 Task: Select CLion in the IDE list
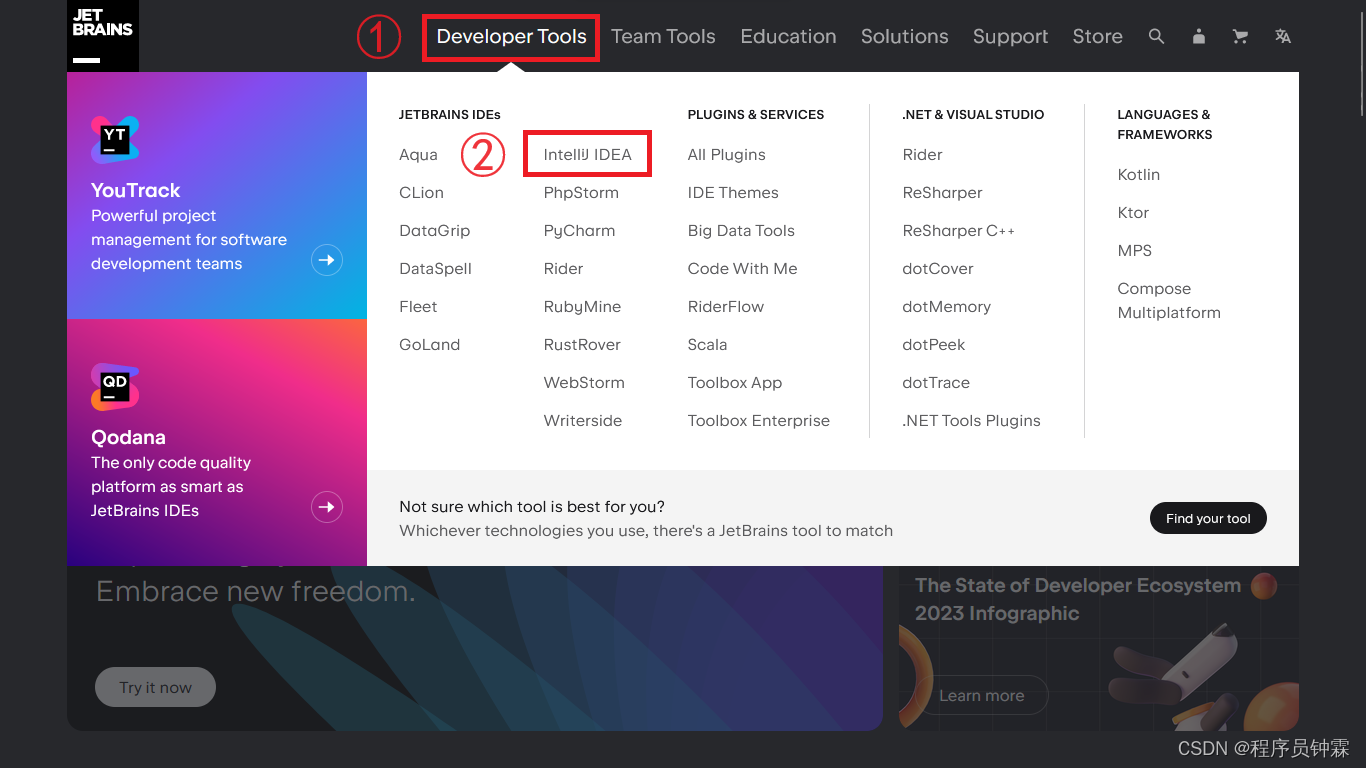coord(421,193)
